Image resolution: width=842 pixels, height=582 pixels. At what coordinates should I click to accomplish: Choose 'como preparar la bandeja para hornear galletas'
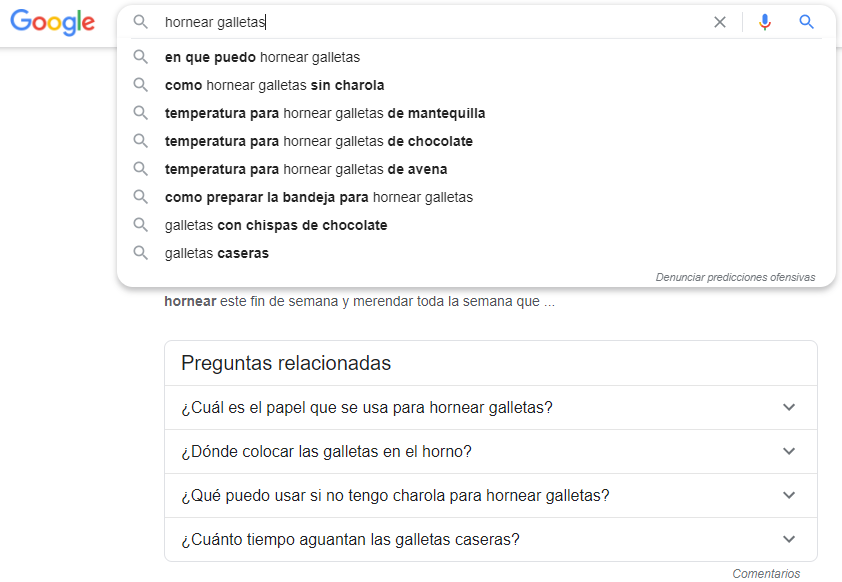[319, 197]
